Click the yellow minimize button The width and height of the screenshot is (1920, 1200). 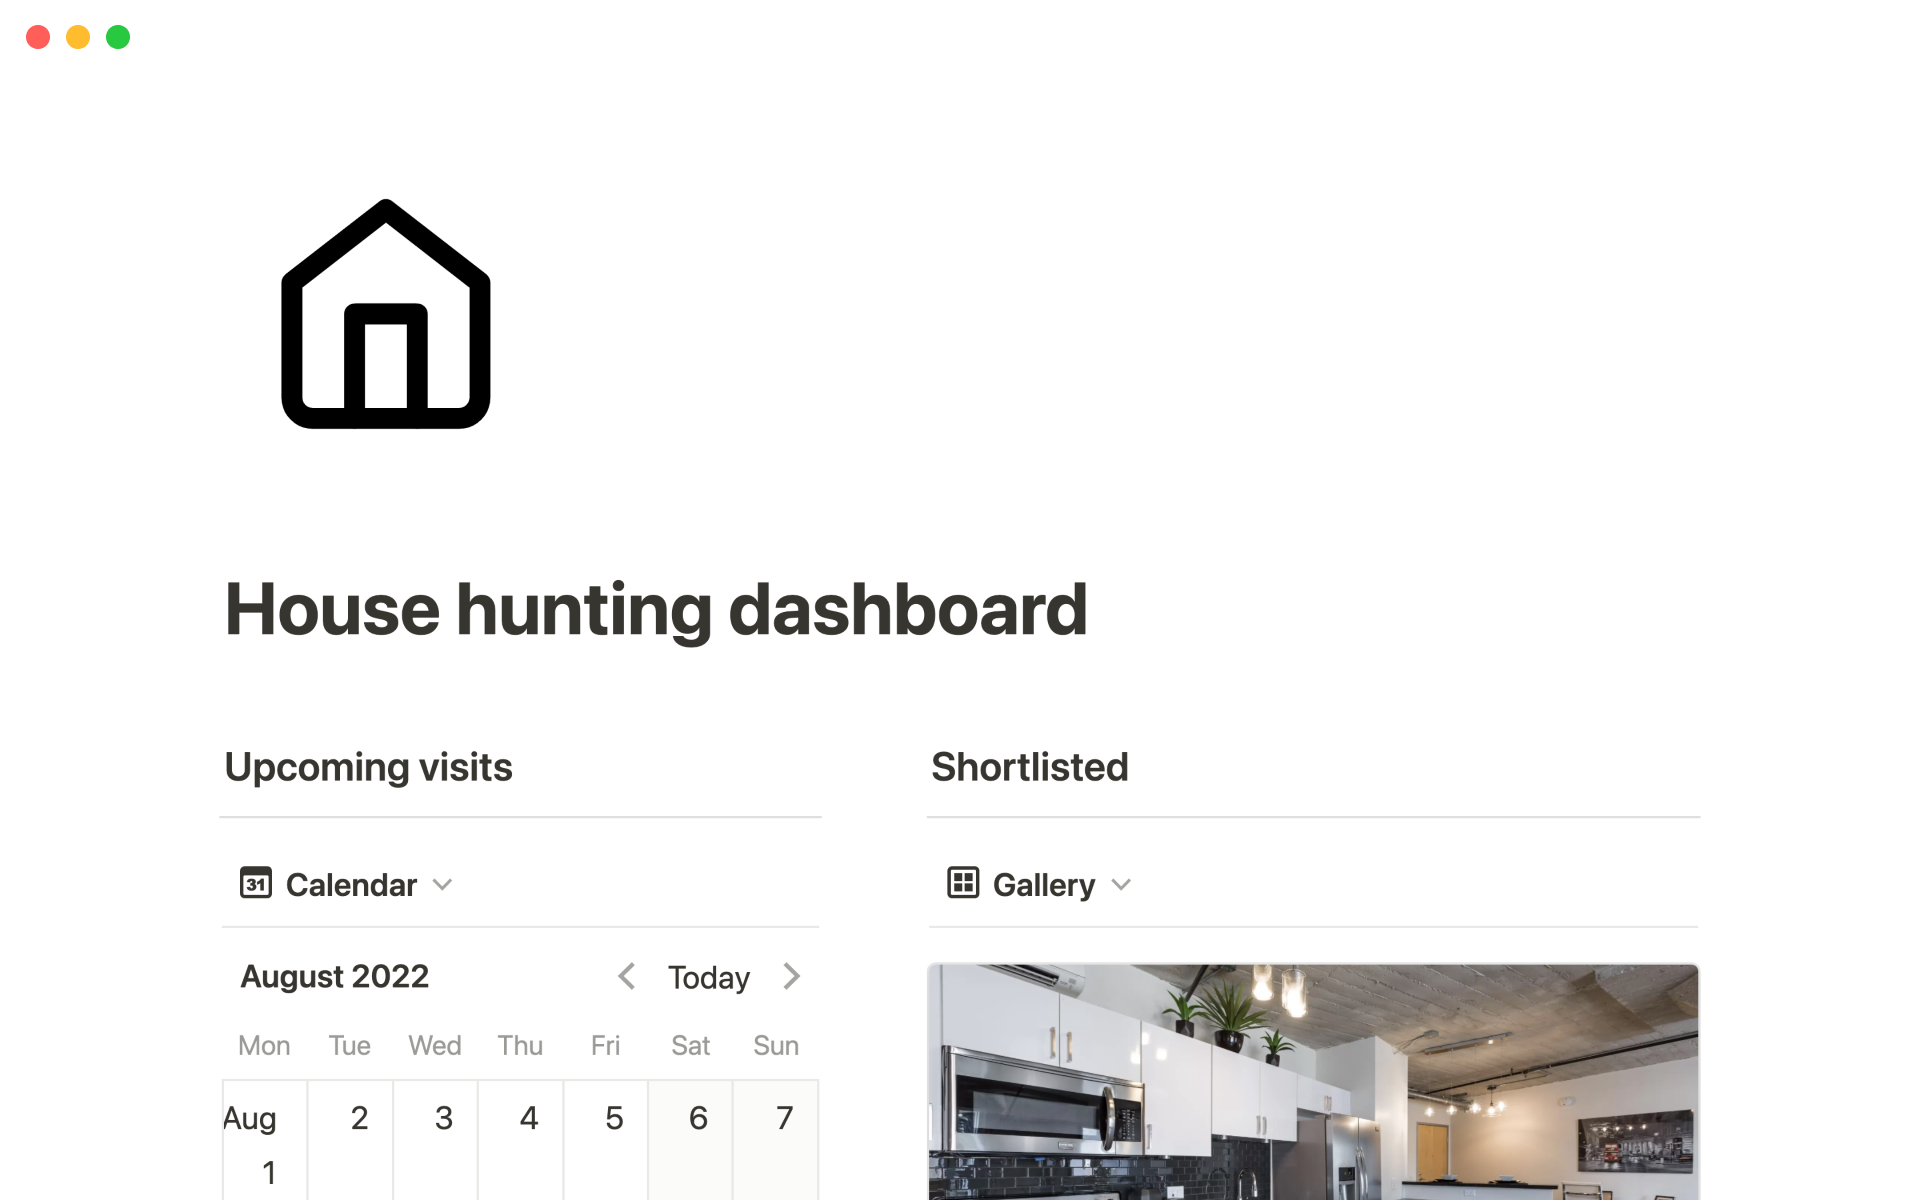[76, 37]
